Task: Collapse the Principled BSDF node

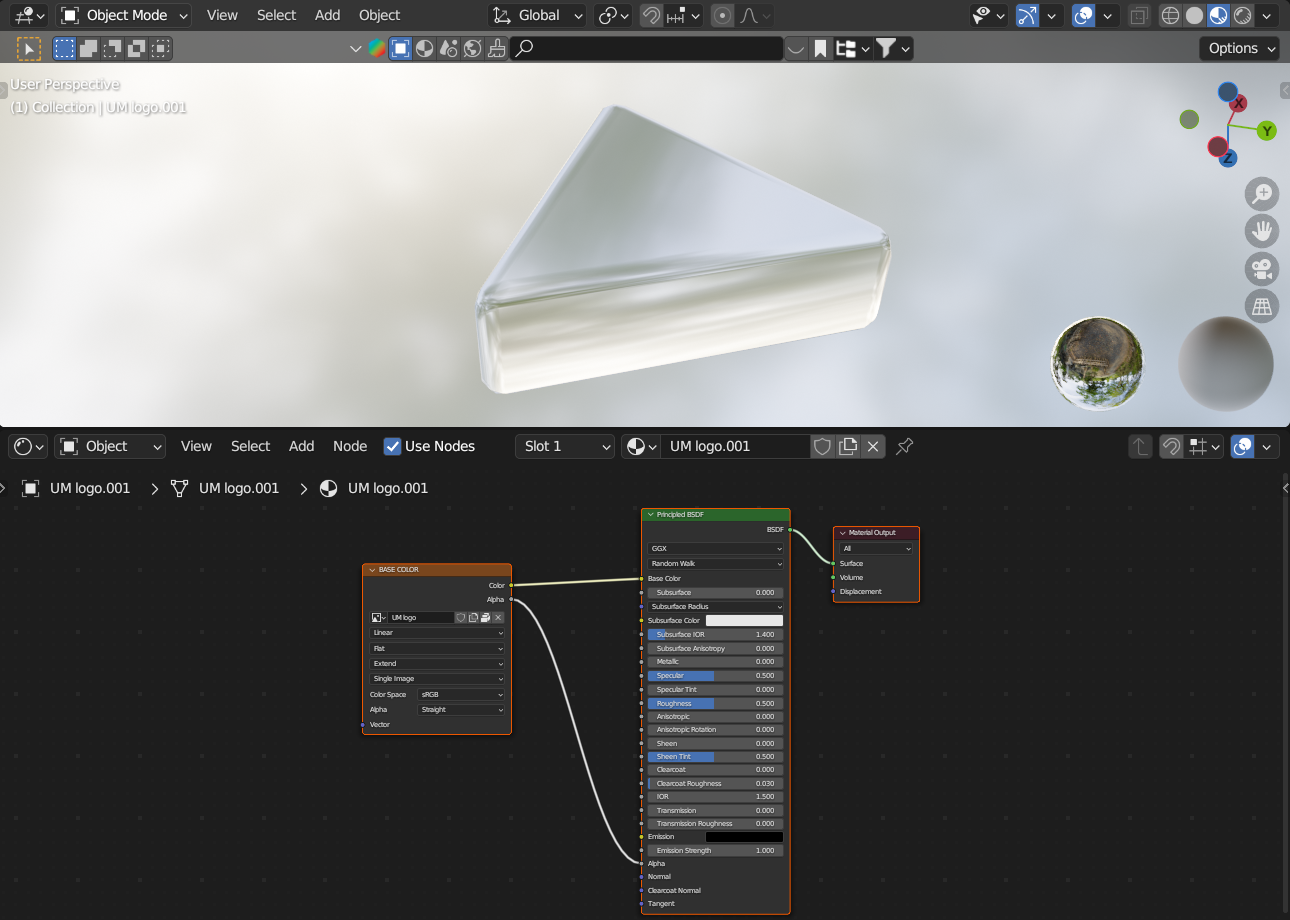Action: [651, 515]
